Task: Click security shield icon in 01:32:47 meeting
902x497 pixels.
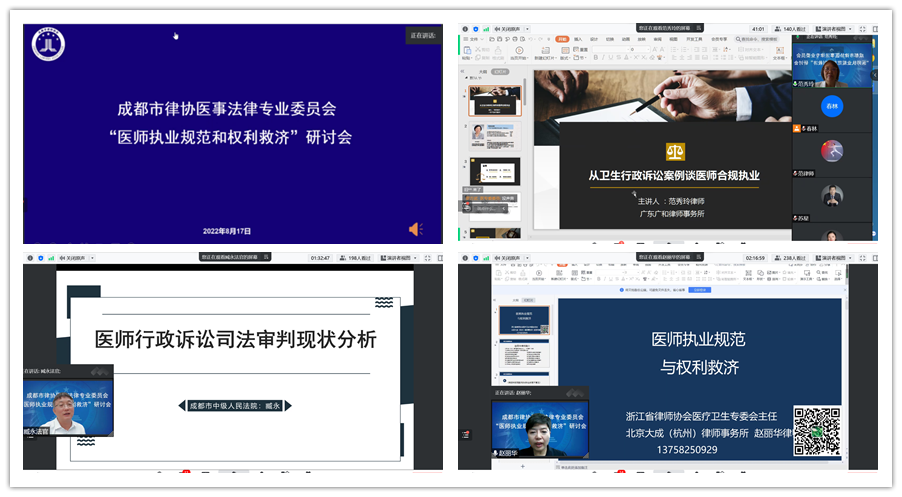Action: tap(40, 258)
